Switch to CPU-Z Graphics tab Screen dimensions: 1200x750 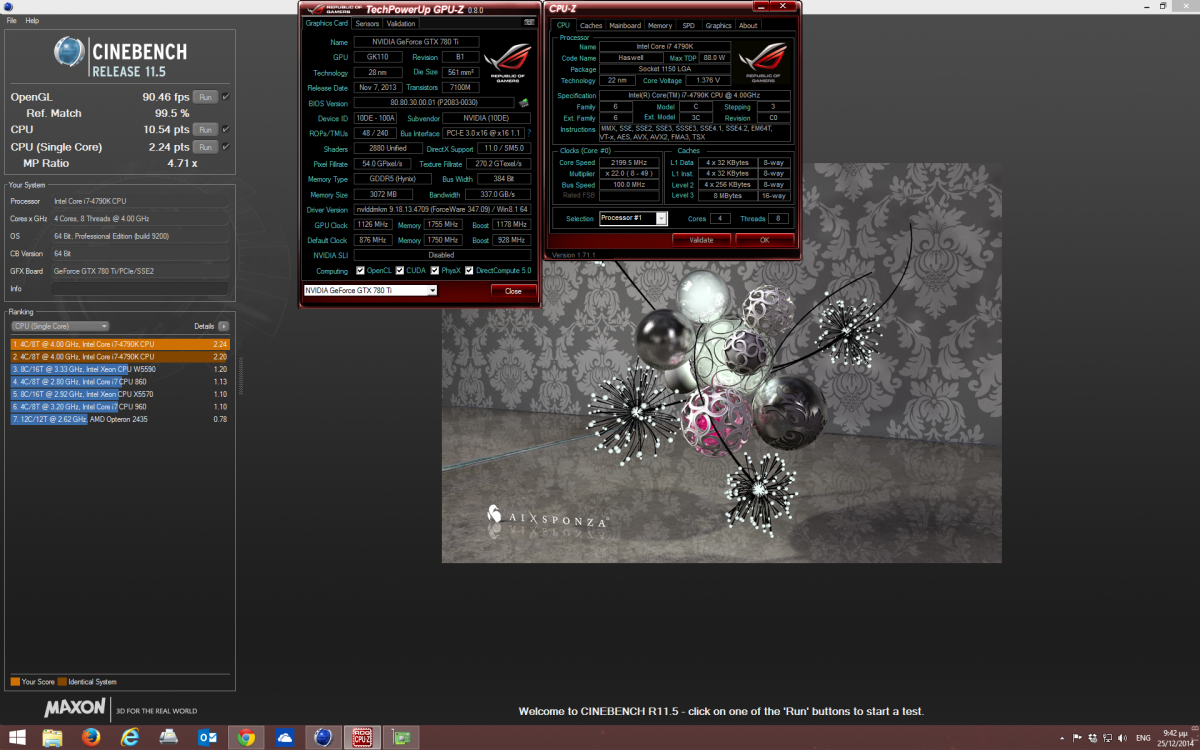[718, 25]
